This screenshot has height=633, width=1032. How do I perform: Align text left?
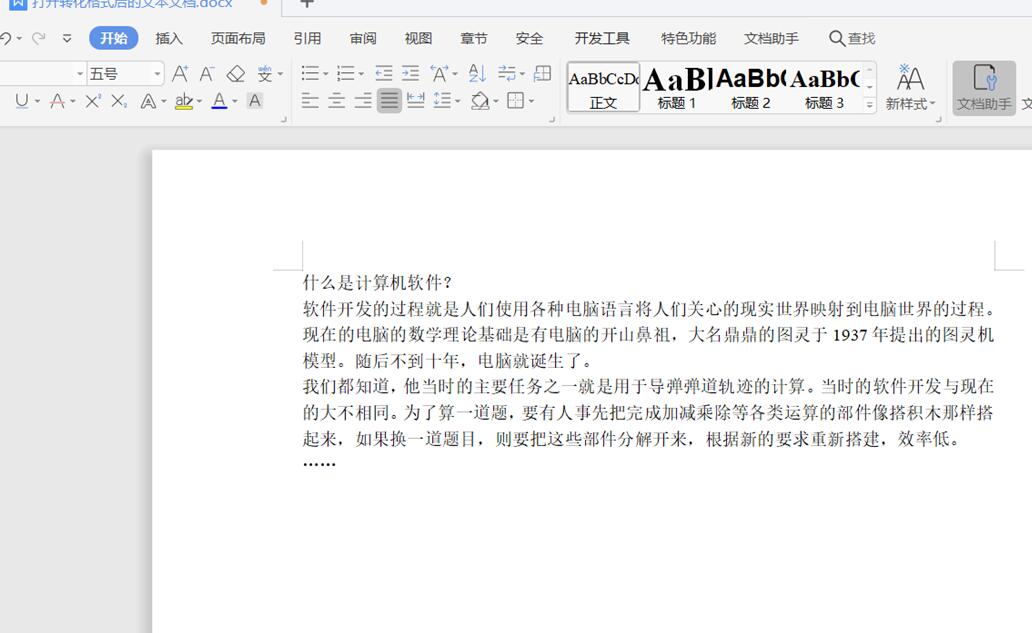coord(310,101)
